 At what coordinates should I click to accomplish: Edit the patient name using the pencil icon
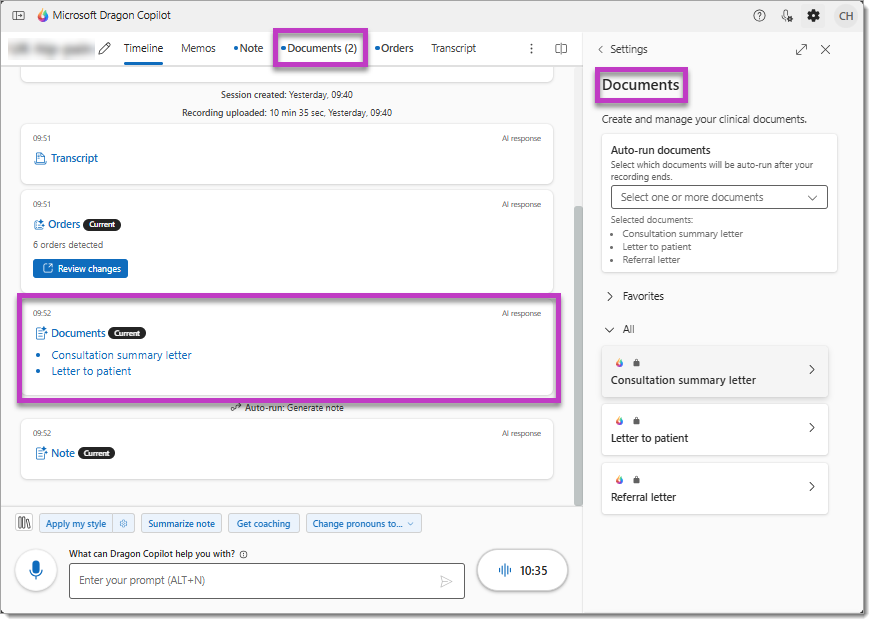(x=105, y=47)
